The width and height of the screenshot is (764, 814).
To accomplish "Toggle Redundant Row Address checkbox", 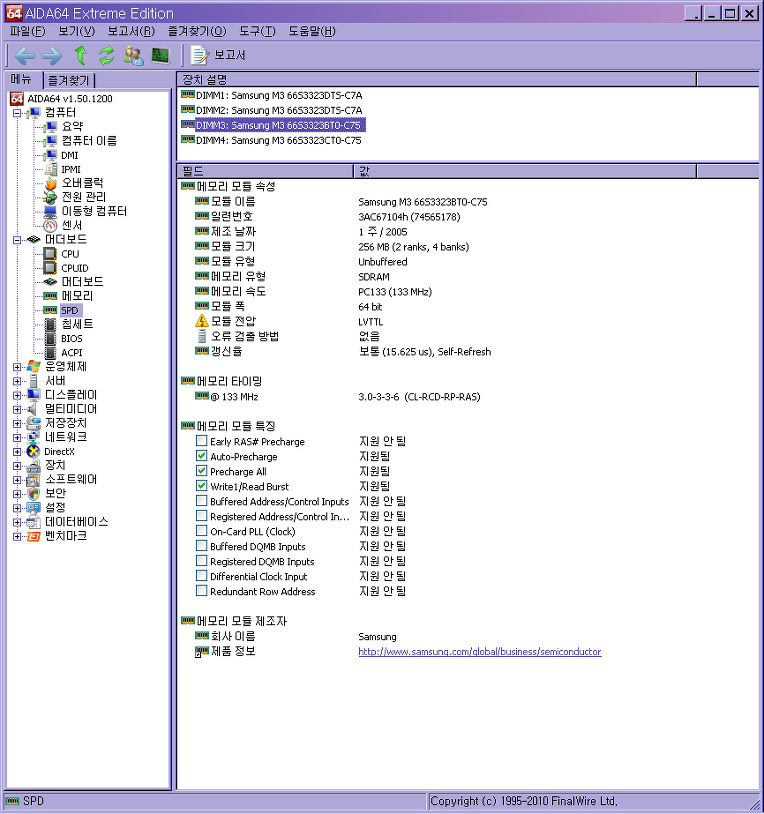I will 201,591.
